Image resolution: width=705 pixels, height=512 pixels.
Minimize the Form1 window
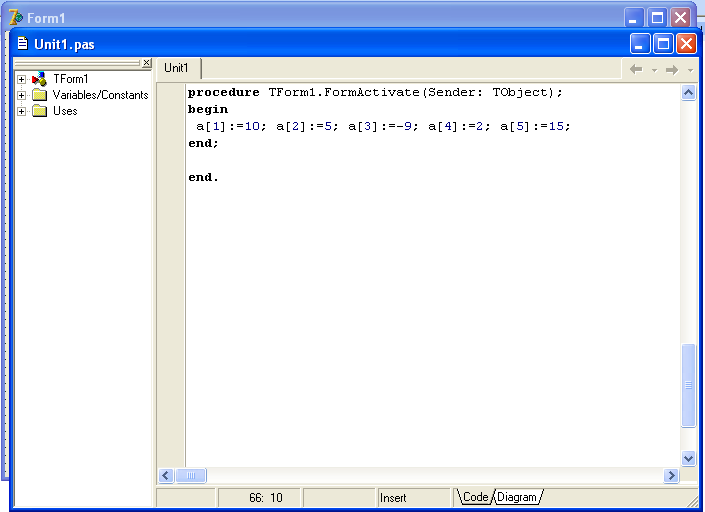click(634, 18)
